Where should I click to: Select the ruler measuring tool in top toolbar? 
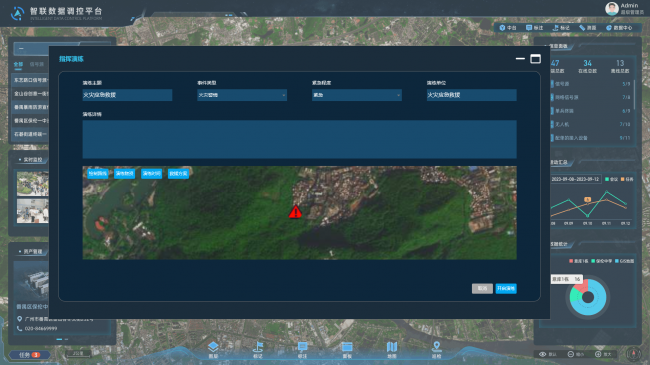click(x=582, y=28)
